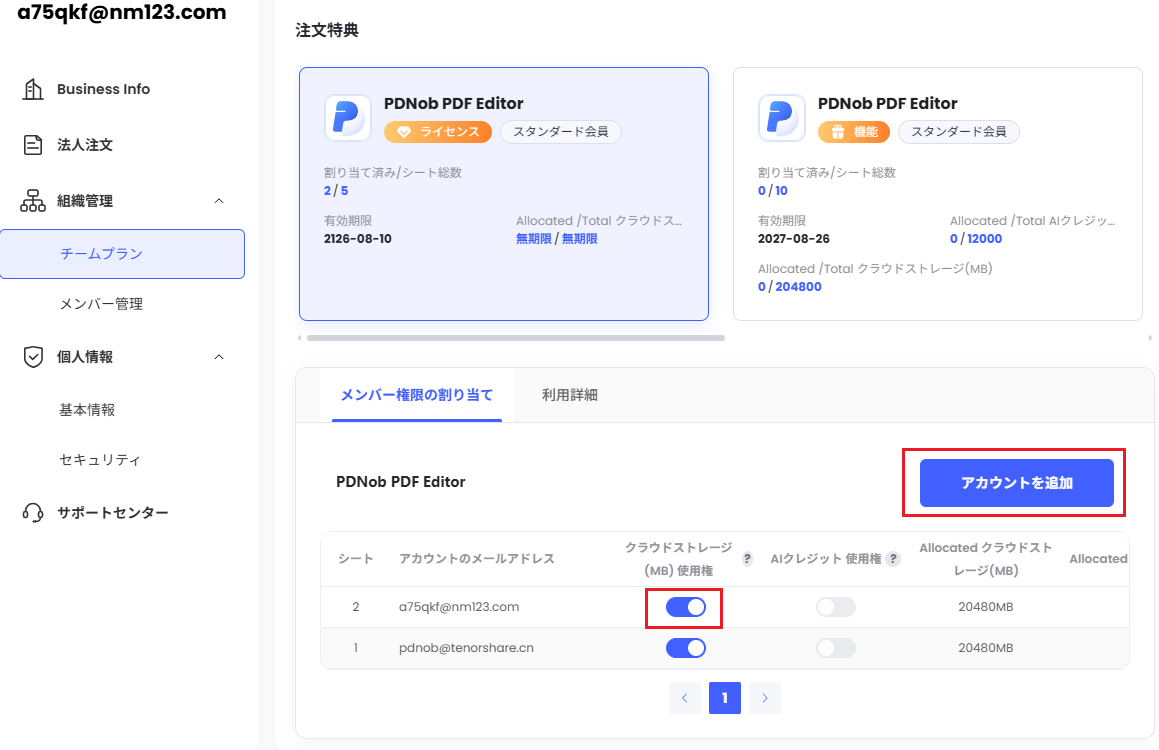This screenshot has height=750, width=1159.
Task: Click the scrollbar's left arrow under cards
Action: click(x=299, y=338)
